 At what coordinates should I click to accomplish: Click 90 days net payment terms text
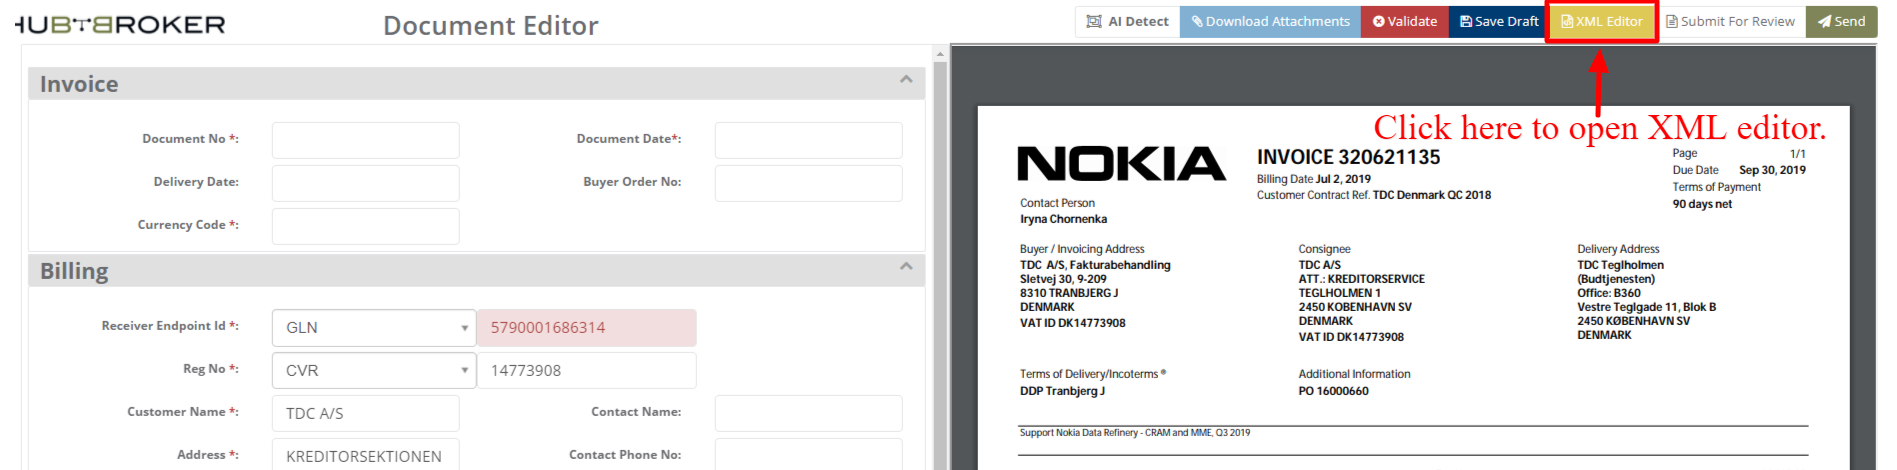coord(1702,204)
